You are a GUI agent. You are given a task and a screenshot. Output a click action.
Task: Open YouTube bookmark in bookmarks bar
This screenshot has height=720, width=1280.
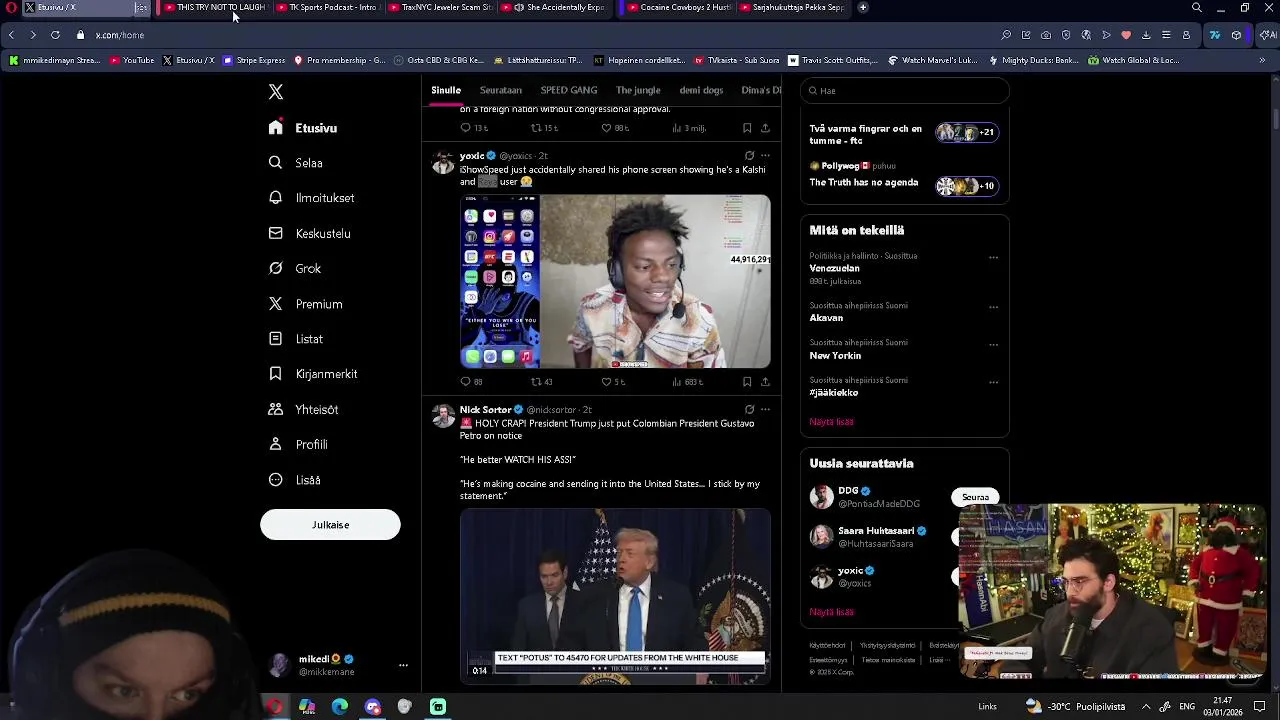[x=132, y=60]
